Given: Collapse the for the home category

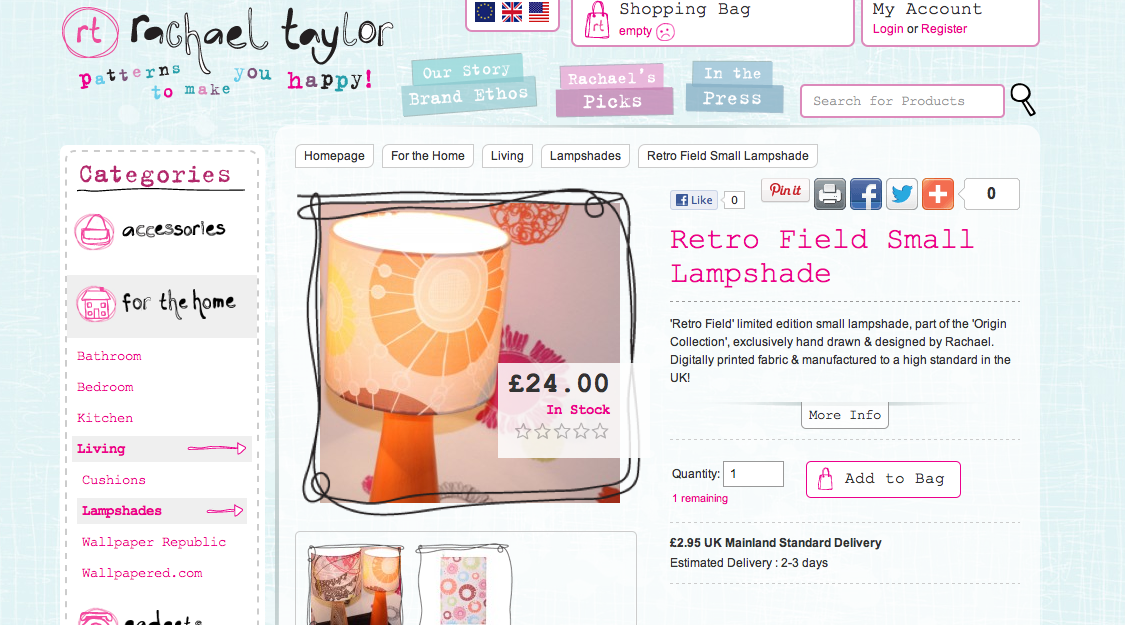Looking at the screenshot, I should click(x=161, y=304).
